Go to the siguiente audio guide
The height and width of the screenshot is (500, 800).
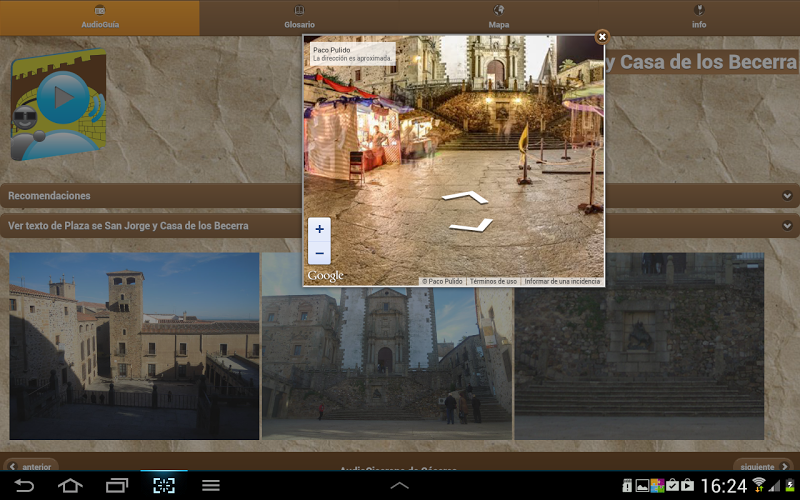click(763, 466)
